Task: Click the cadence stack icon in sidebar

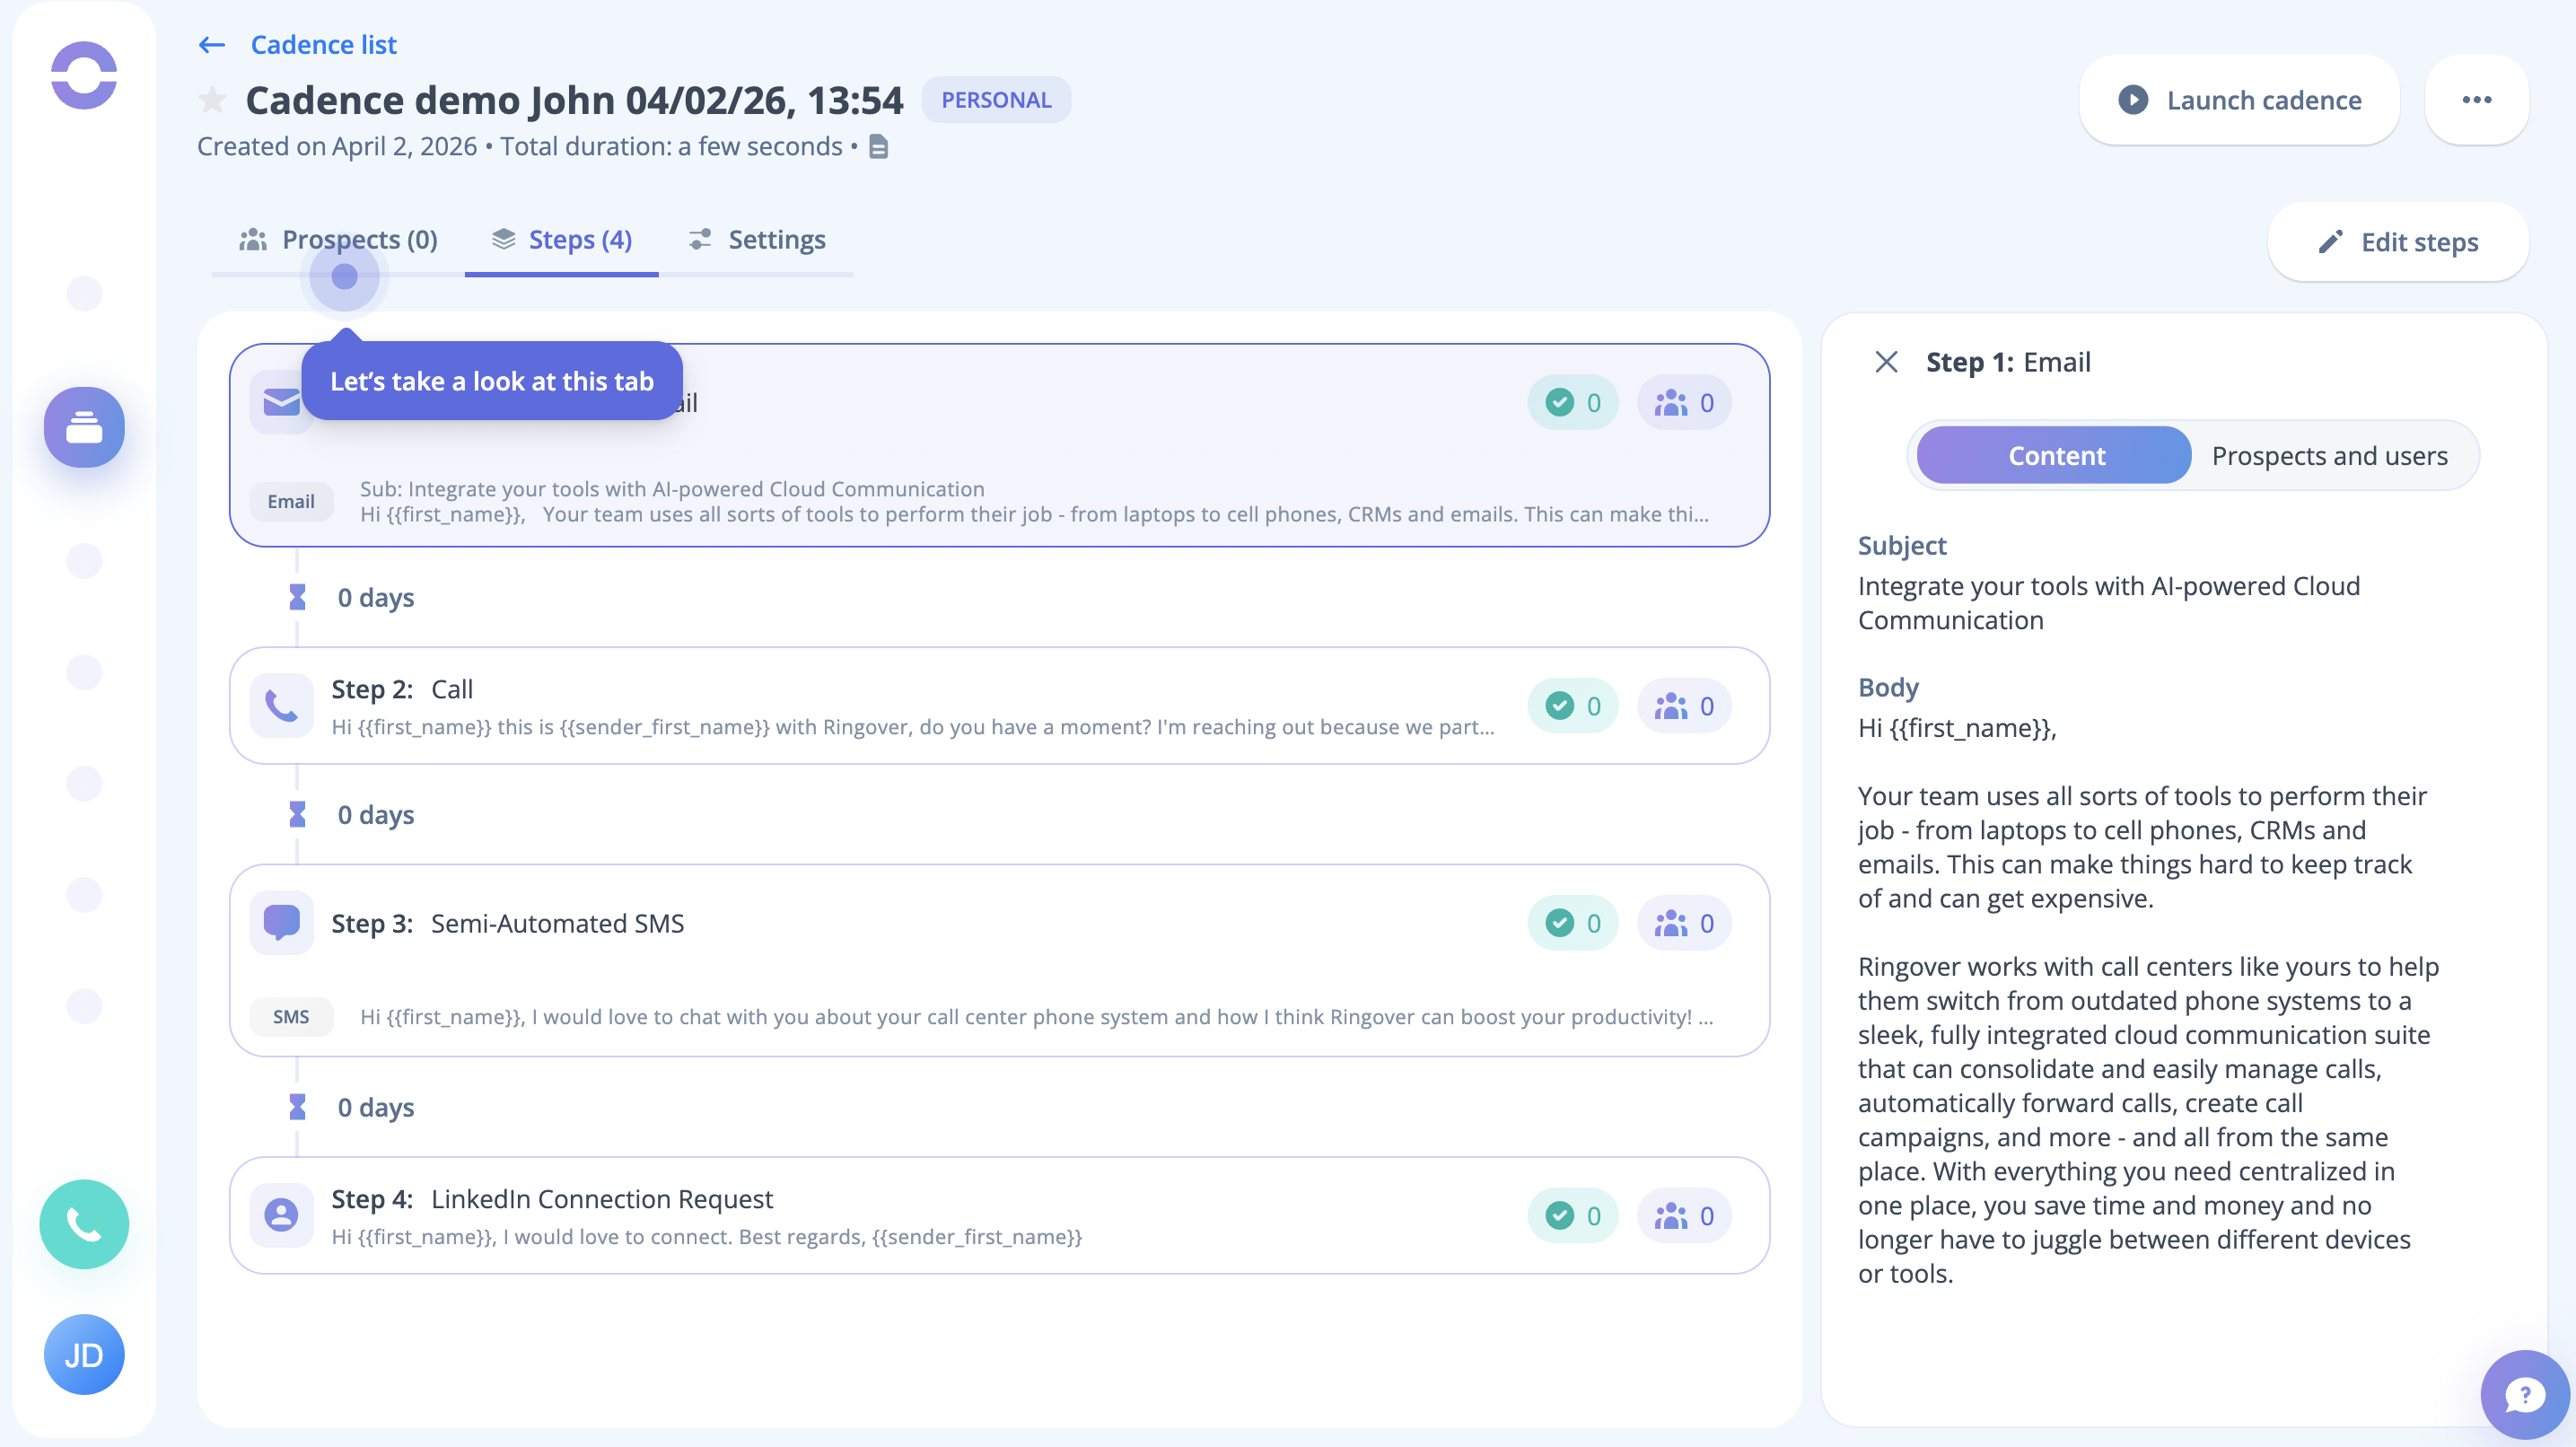Action: point(84,427)
